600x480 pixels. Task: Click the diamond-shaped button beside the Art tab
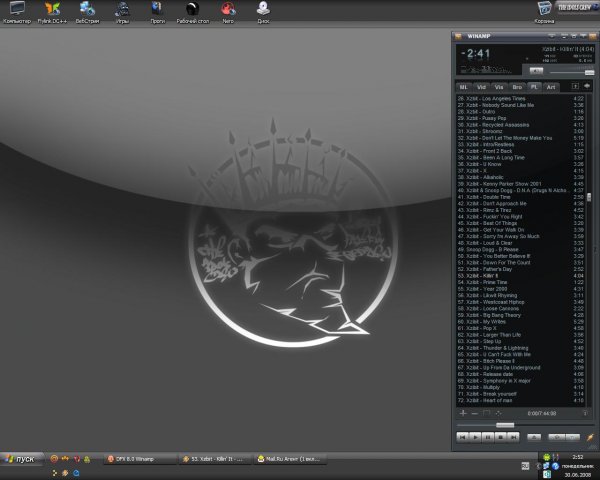[x=587, y=86]
